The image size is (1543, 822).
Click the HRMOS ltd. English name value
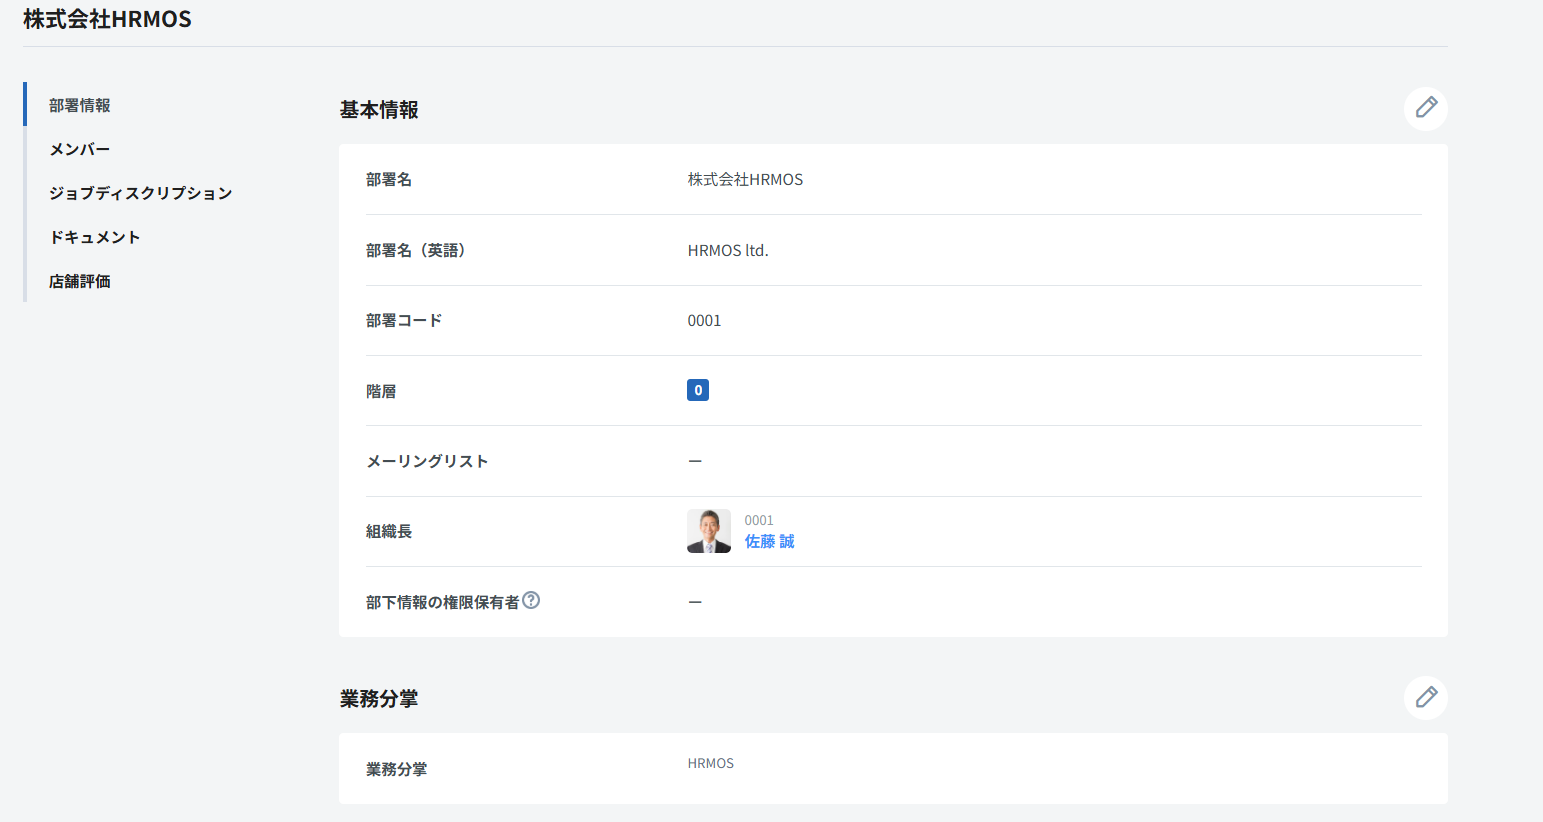(728, 250)
